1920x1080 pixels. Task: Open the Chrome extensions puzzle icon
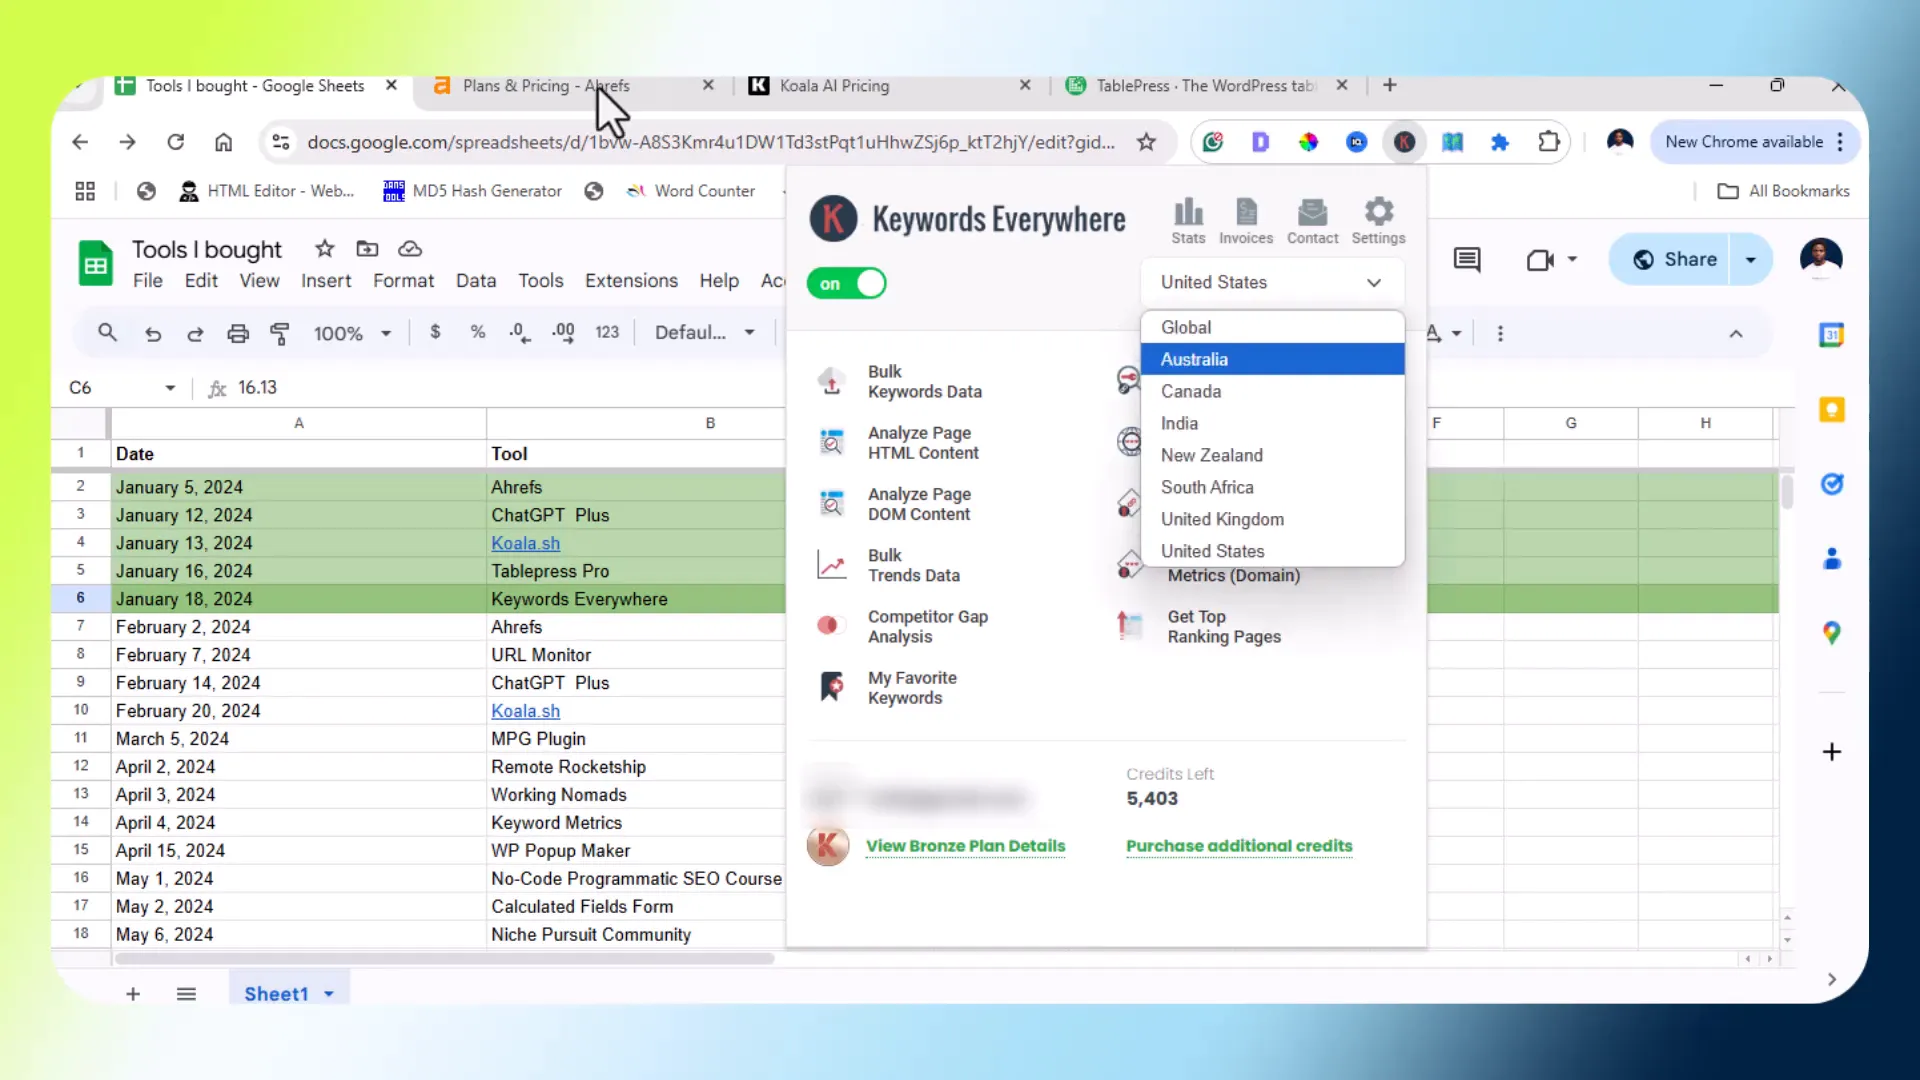coord(1548,142)
